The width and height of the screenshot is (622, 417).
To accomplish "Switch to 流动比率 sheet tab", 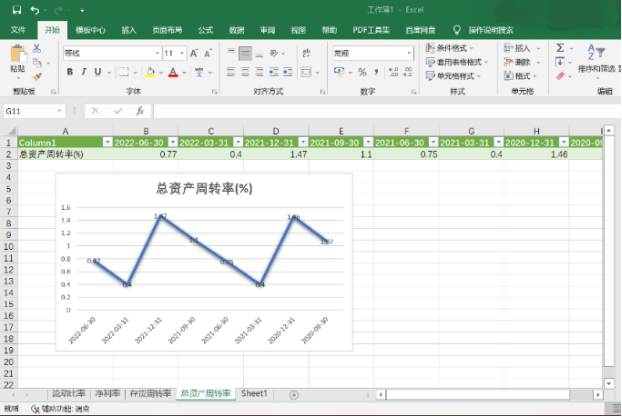I will pyautogui.click(x=69, y=394).
